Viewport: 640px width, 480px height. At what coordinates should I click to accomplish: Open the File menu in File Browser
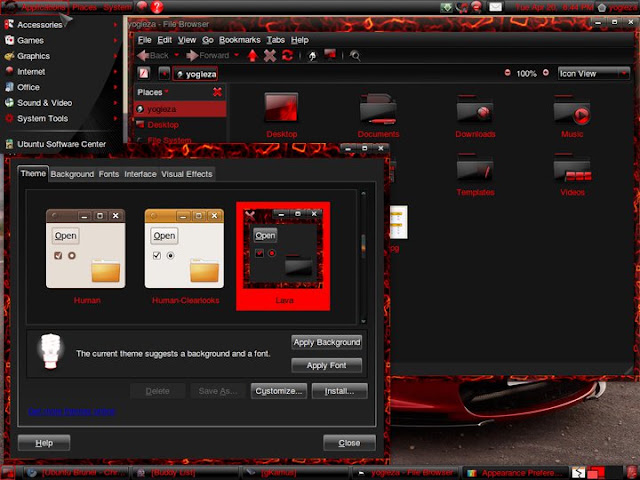(144, 40)
